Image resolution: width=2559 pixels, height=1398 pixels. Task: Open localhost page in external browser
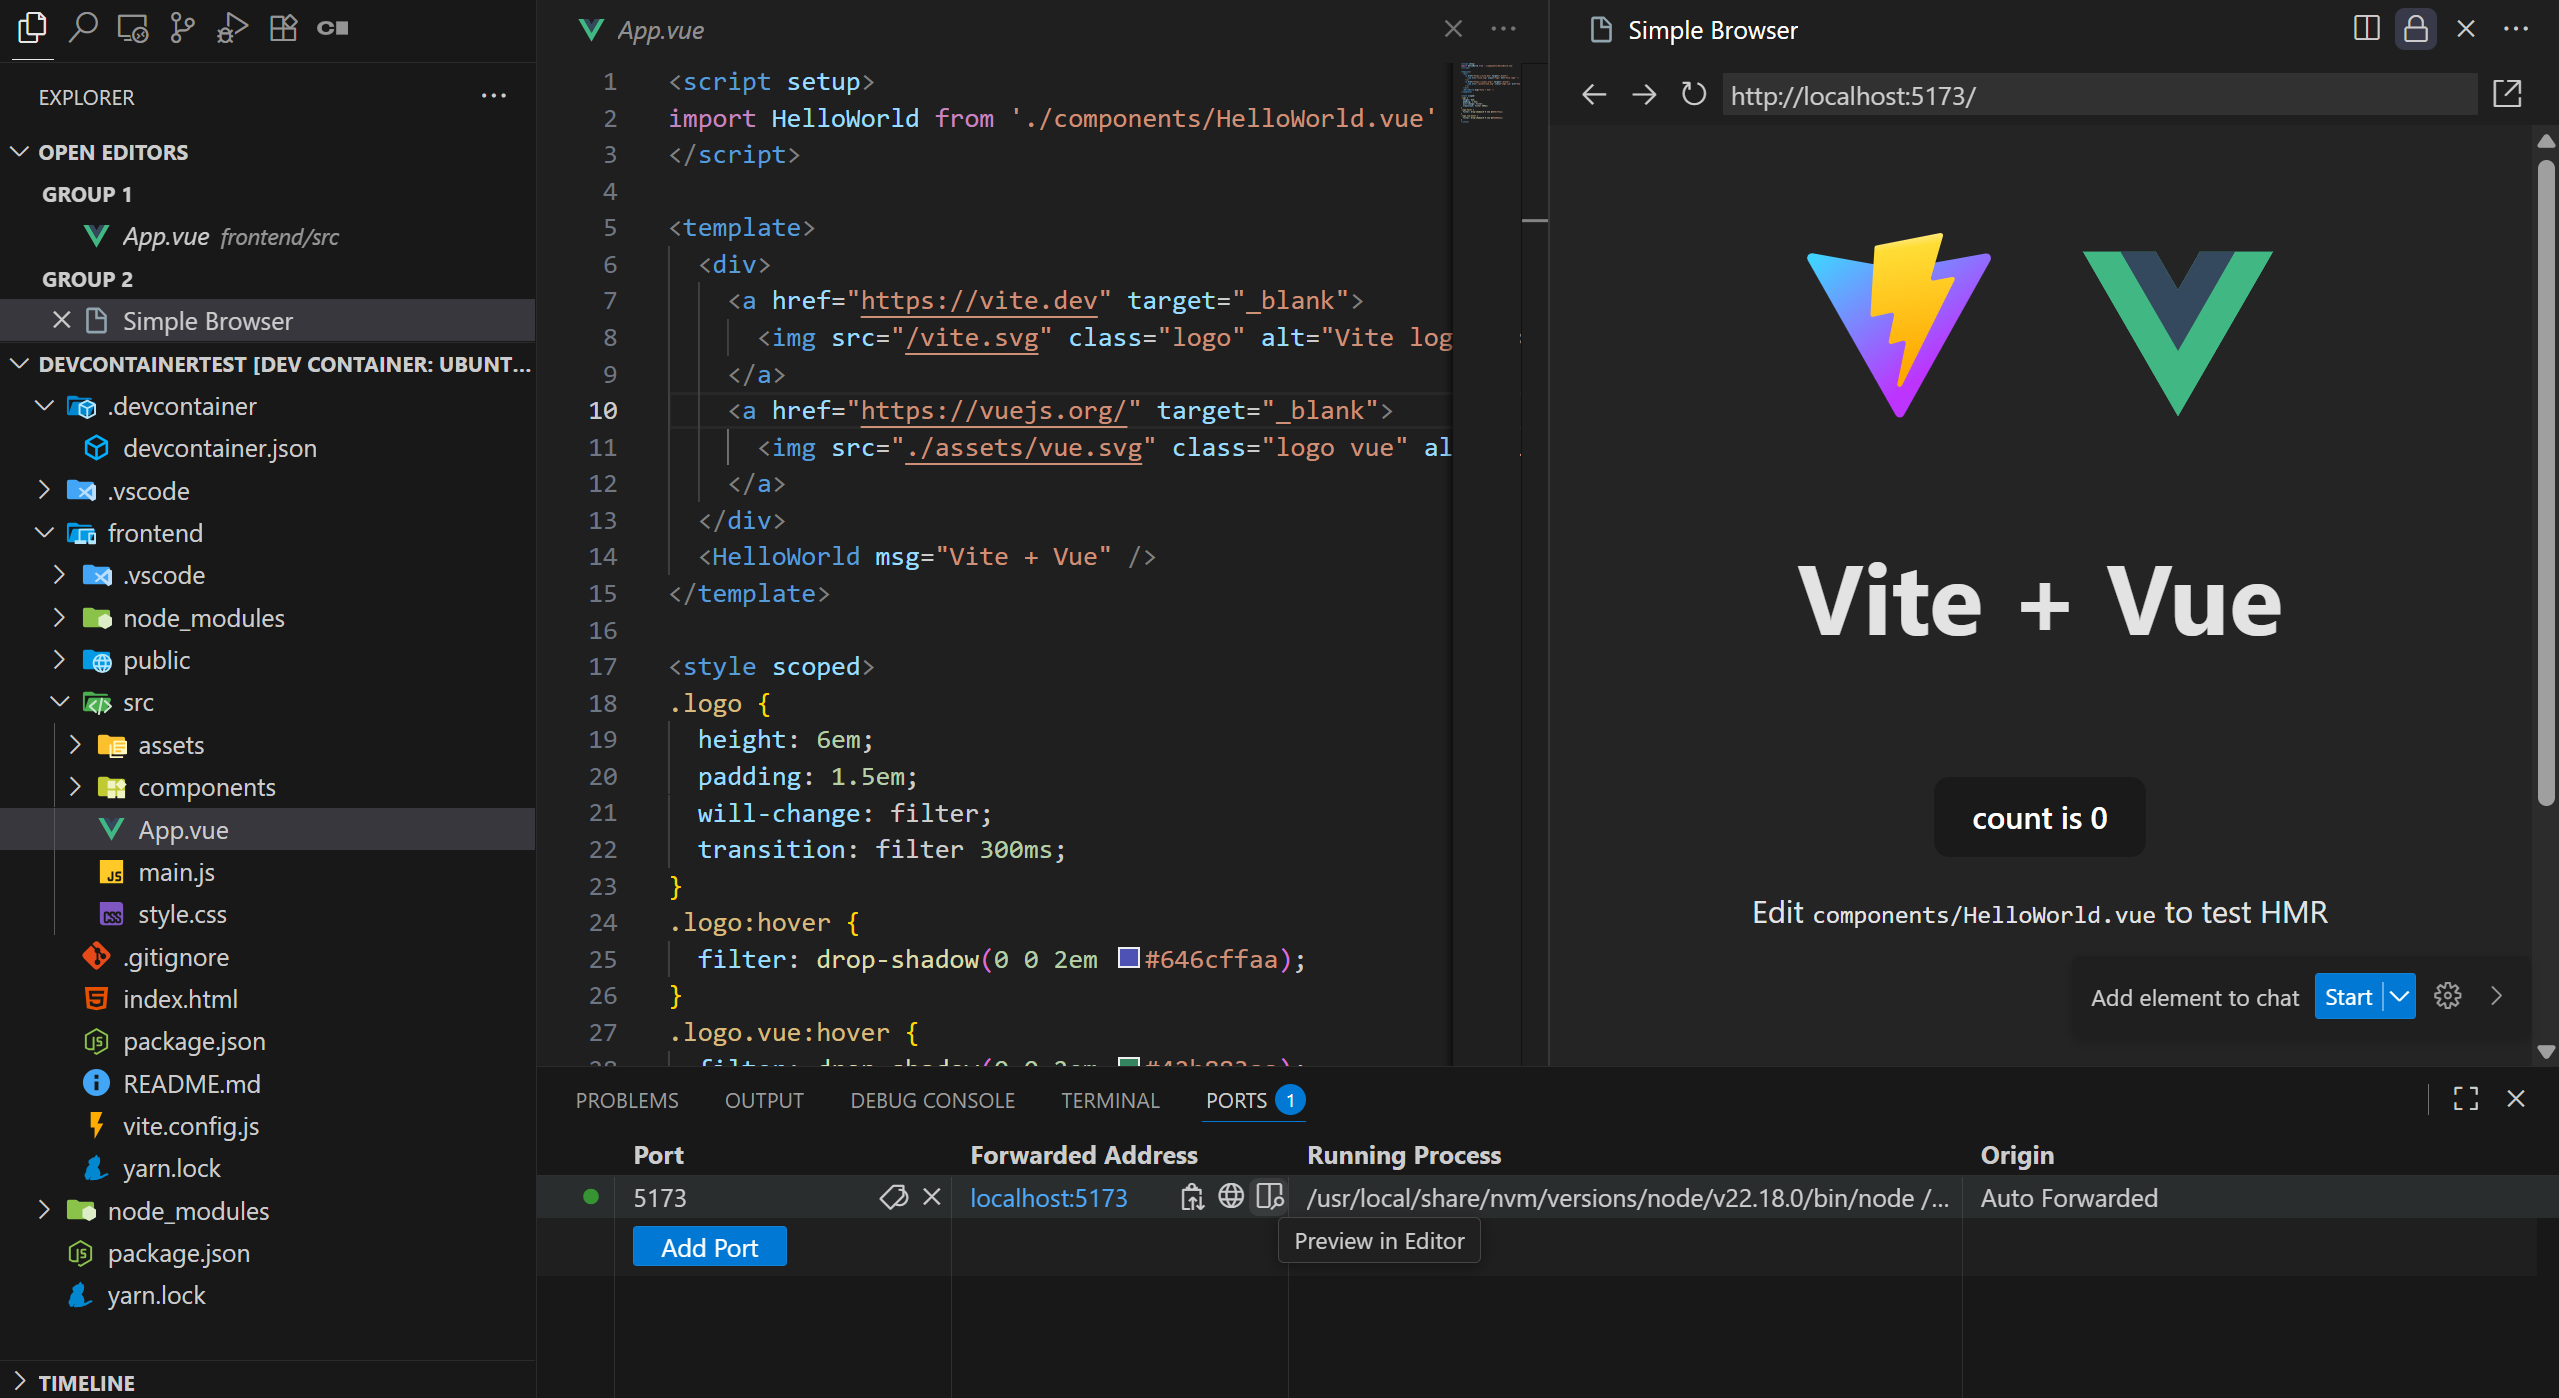click(2507, 95)
